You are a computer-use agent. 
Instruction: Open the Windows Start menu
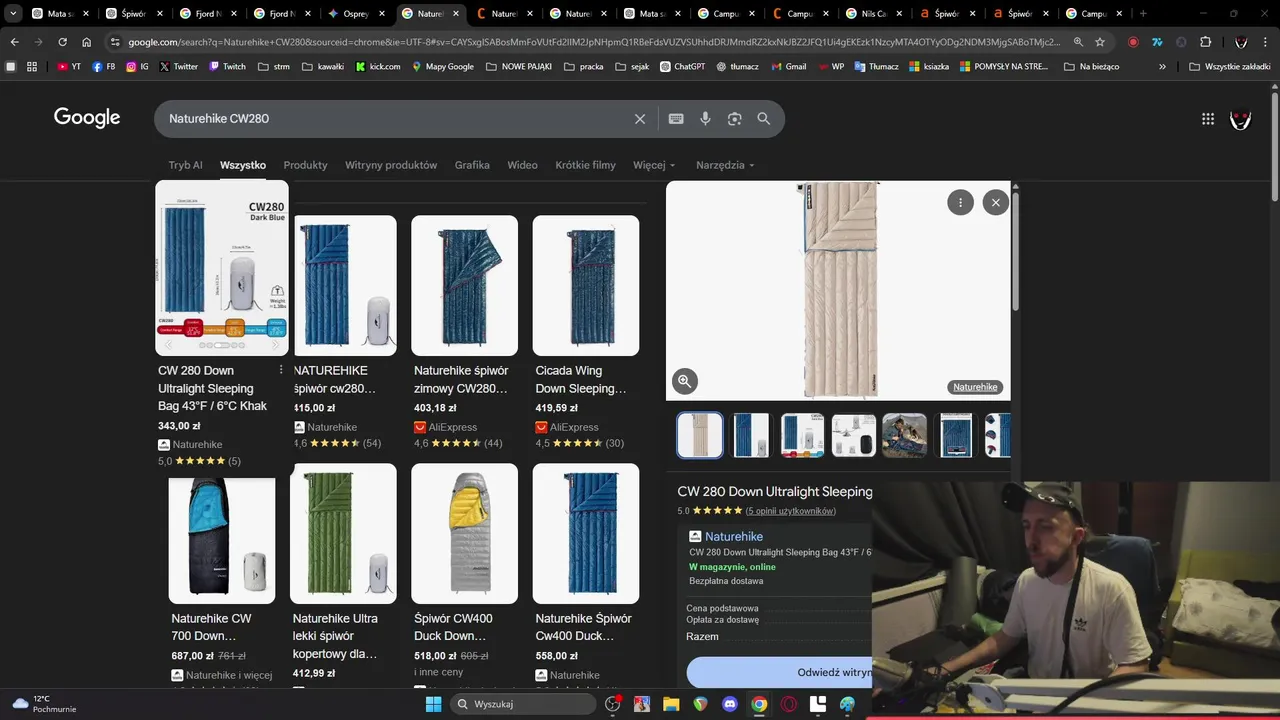(x=433, y=704)
